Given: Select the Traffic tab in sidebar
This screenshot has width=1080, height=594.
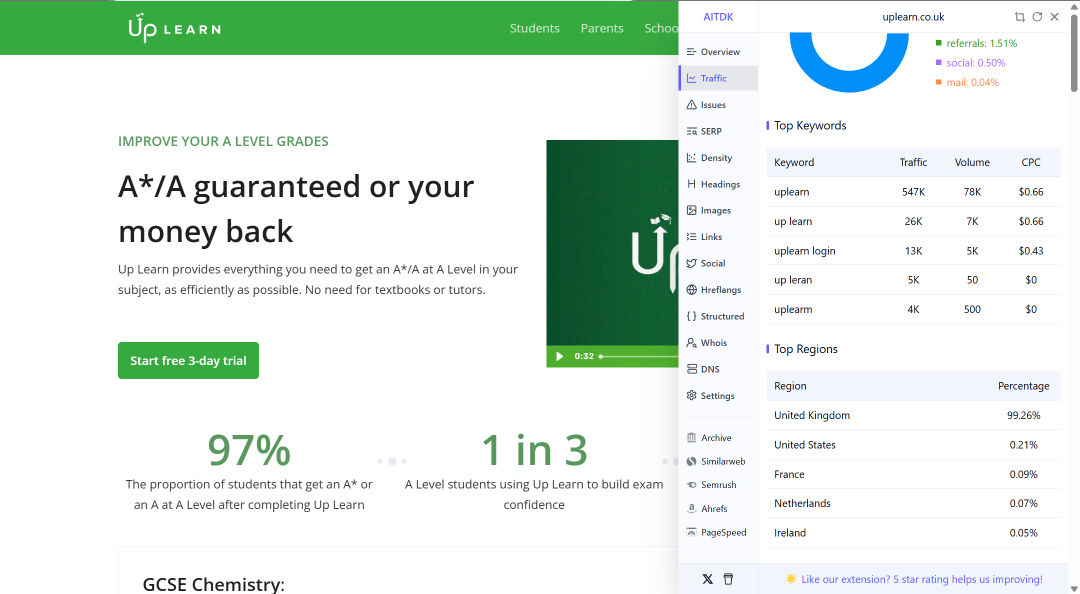Looking at the screenshot, I should tap(718, 79).
